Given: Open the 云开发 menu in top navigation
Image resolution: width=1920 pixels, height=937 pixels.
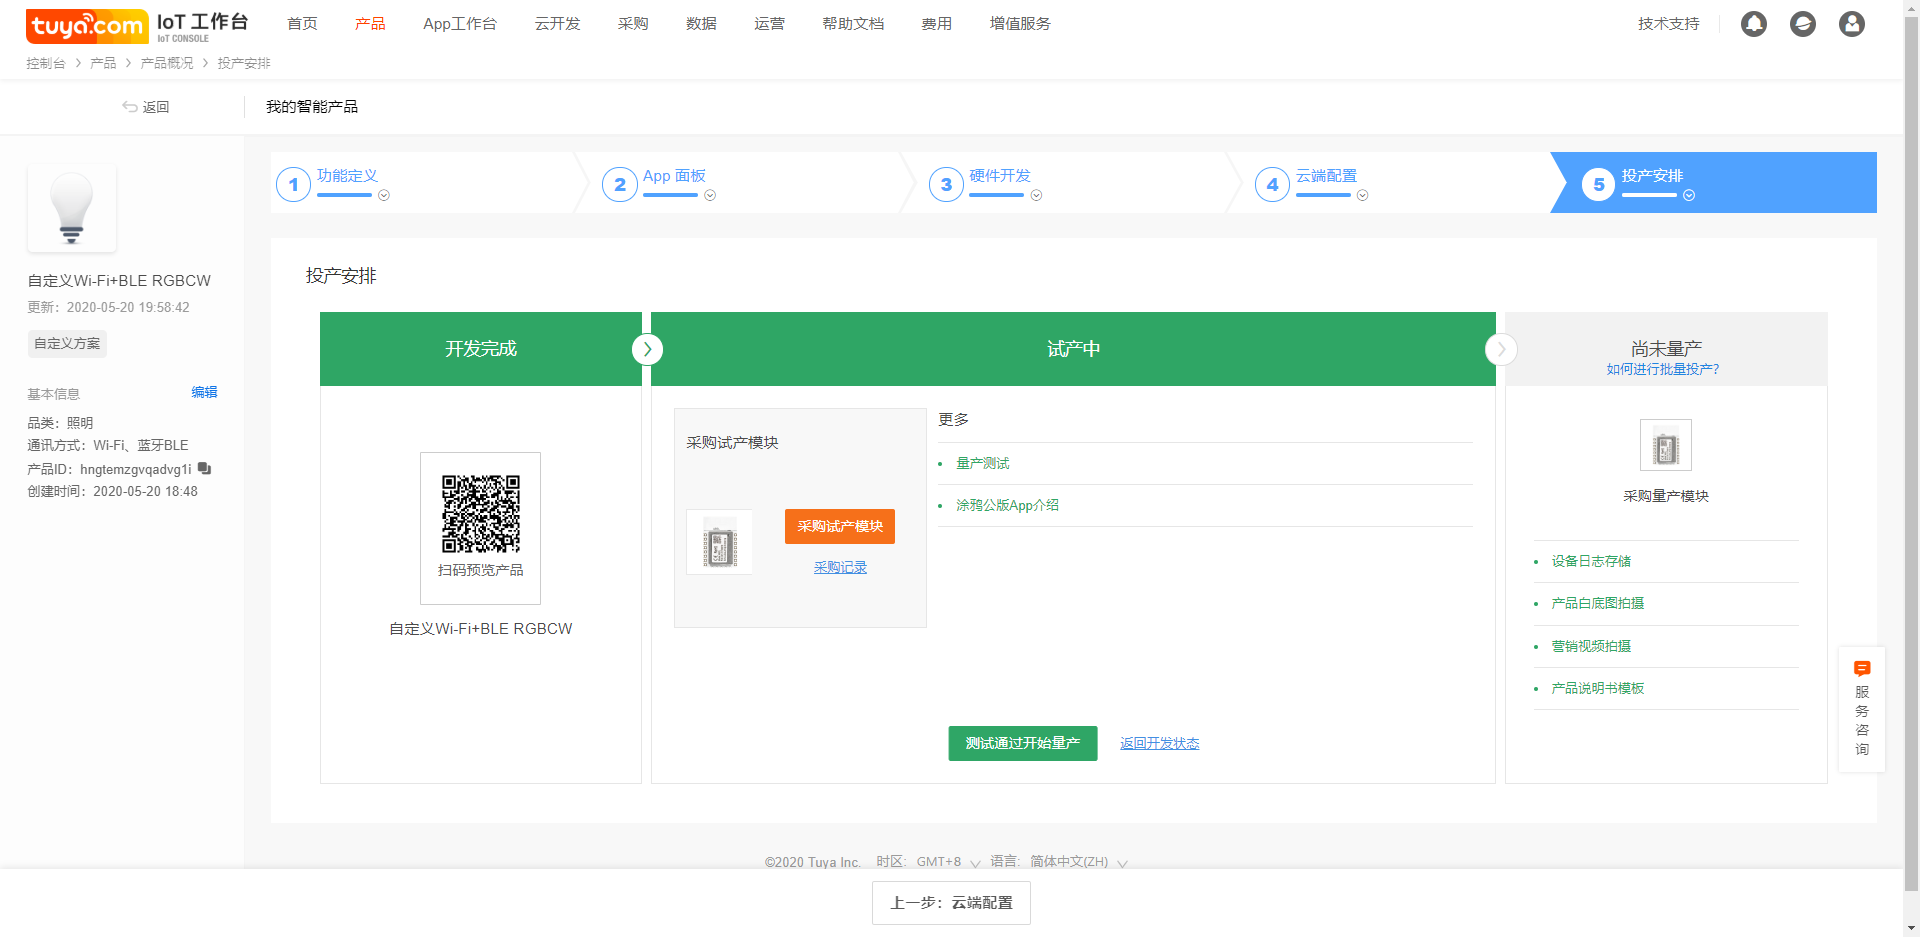Looking at the screenshot, I should pos(557,24).
